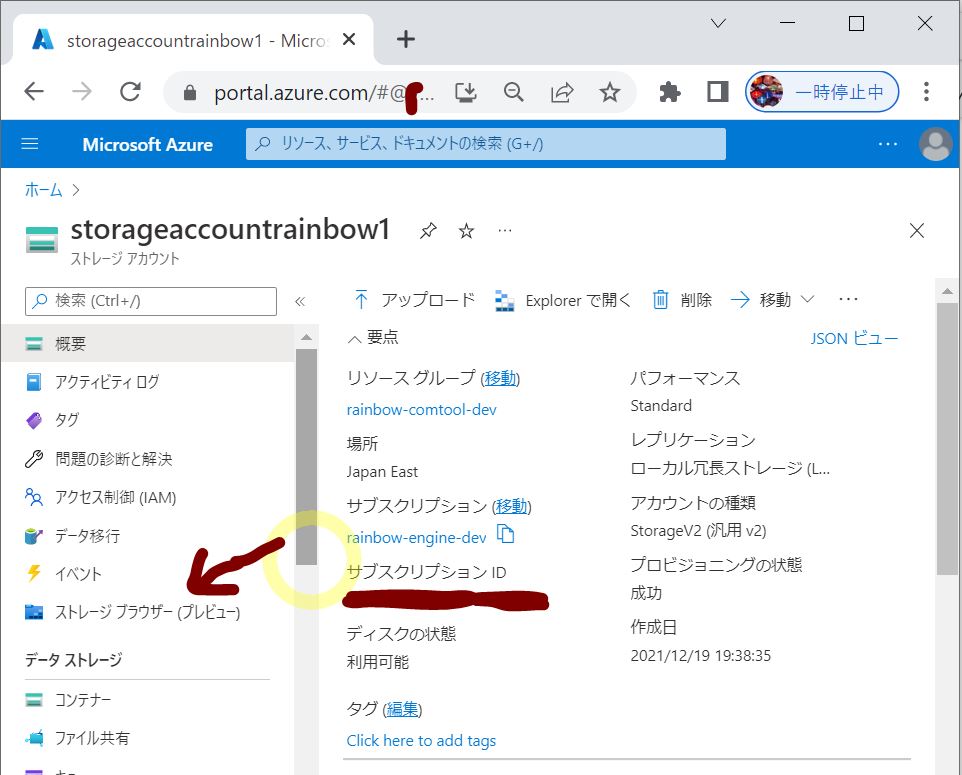
Task: Bookmark this tab with star icon
Action: [609, 93]
